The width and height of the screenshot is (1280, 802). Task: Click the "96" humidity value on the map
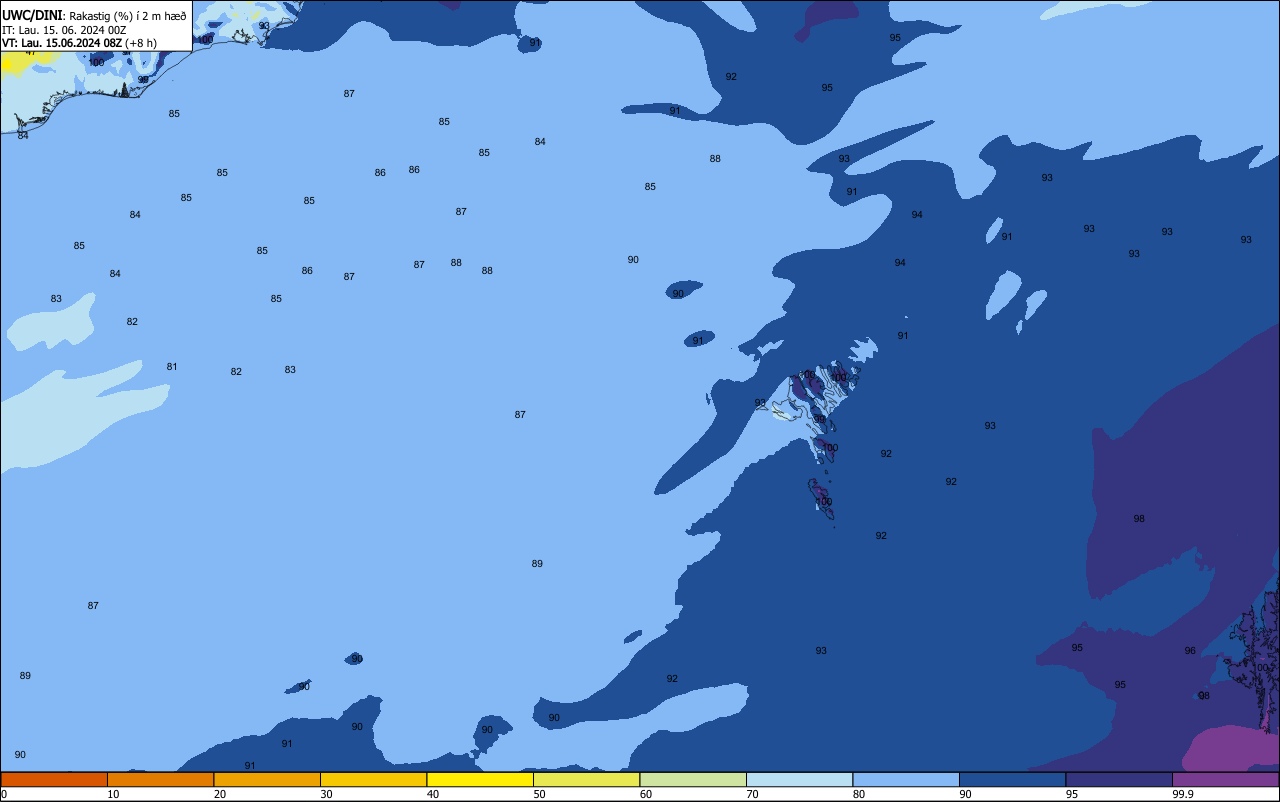1190,651
